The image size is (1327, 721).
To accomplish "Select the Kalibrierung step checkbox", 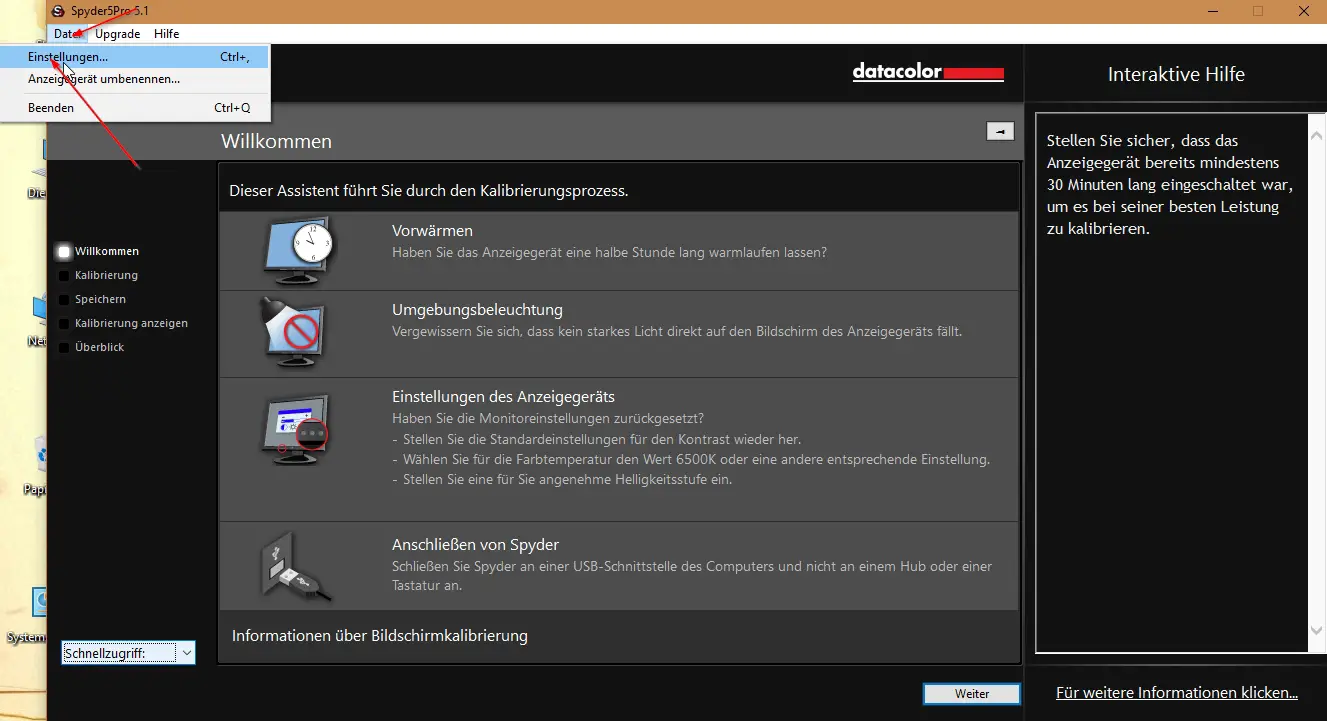I will [x=65, y=276].
